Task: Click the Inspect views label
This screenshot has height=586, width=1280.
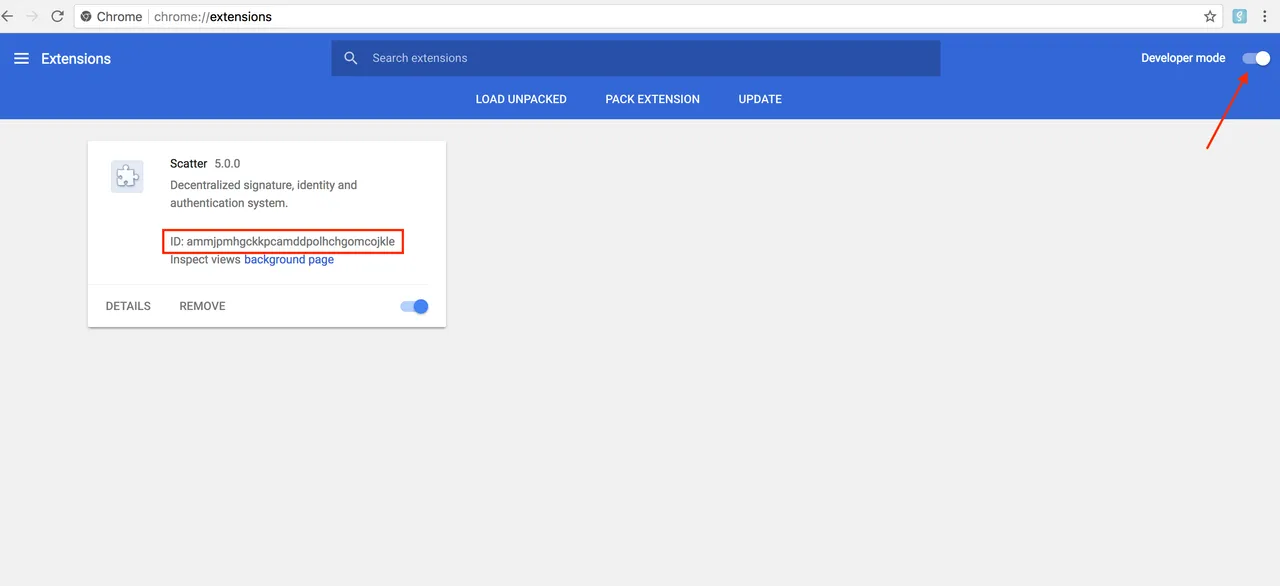Action: pos(205,260)
